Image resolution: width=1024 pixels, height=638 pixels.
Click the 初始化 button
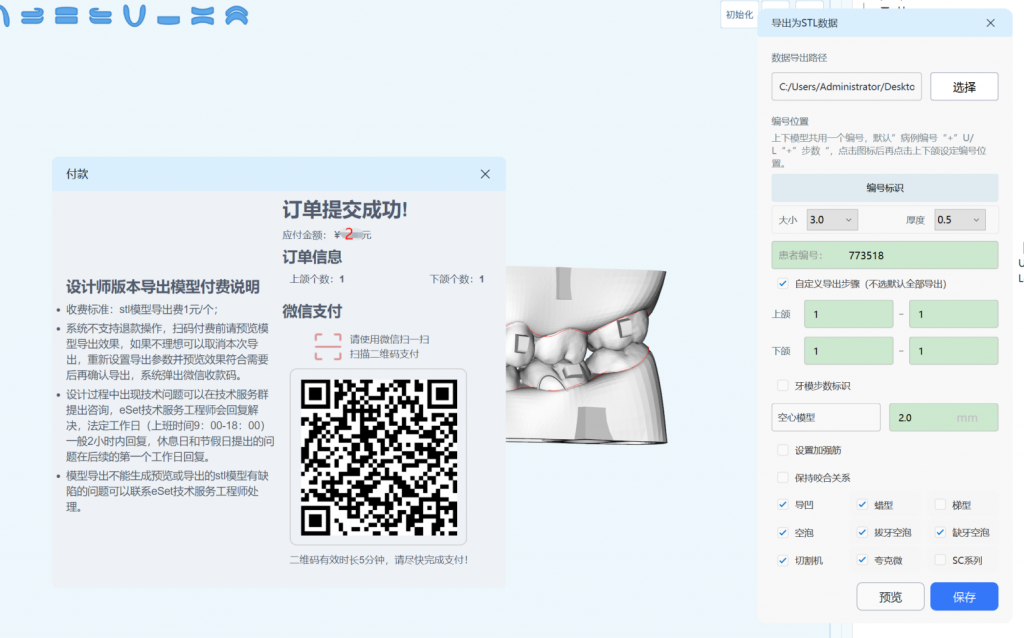[739, 15]
